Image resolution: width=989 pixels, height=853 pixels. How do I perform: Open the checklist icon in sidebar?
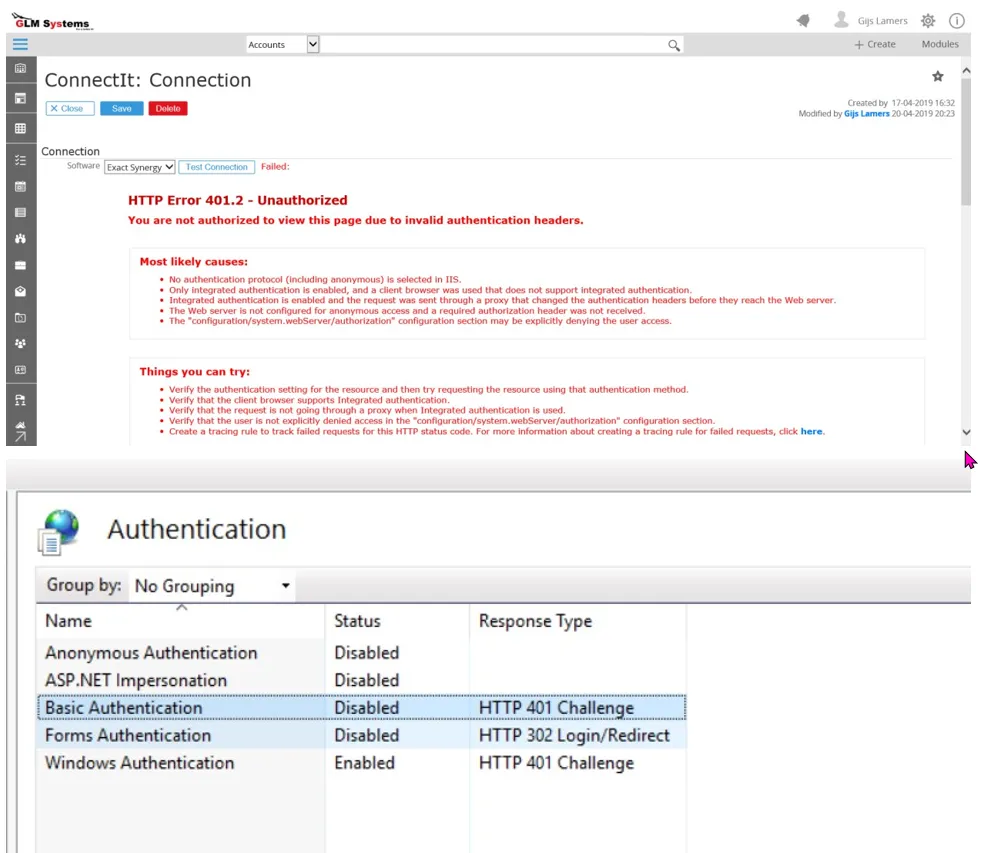coord(20,160)
